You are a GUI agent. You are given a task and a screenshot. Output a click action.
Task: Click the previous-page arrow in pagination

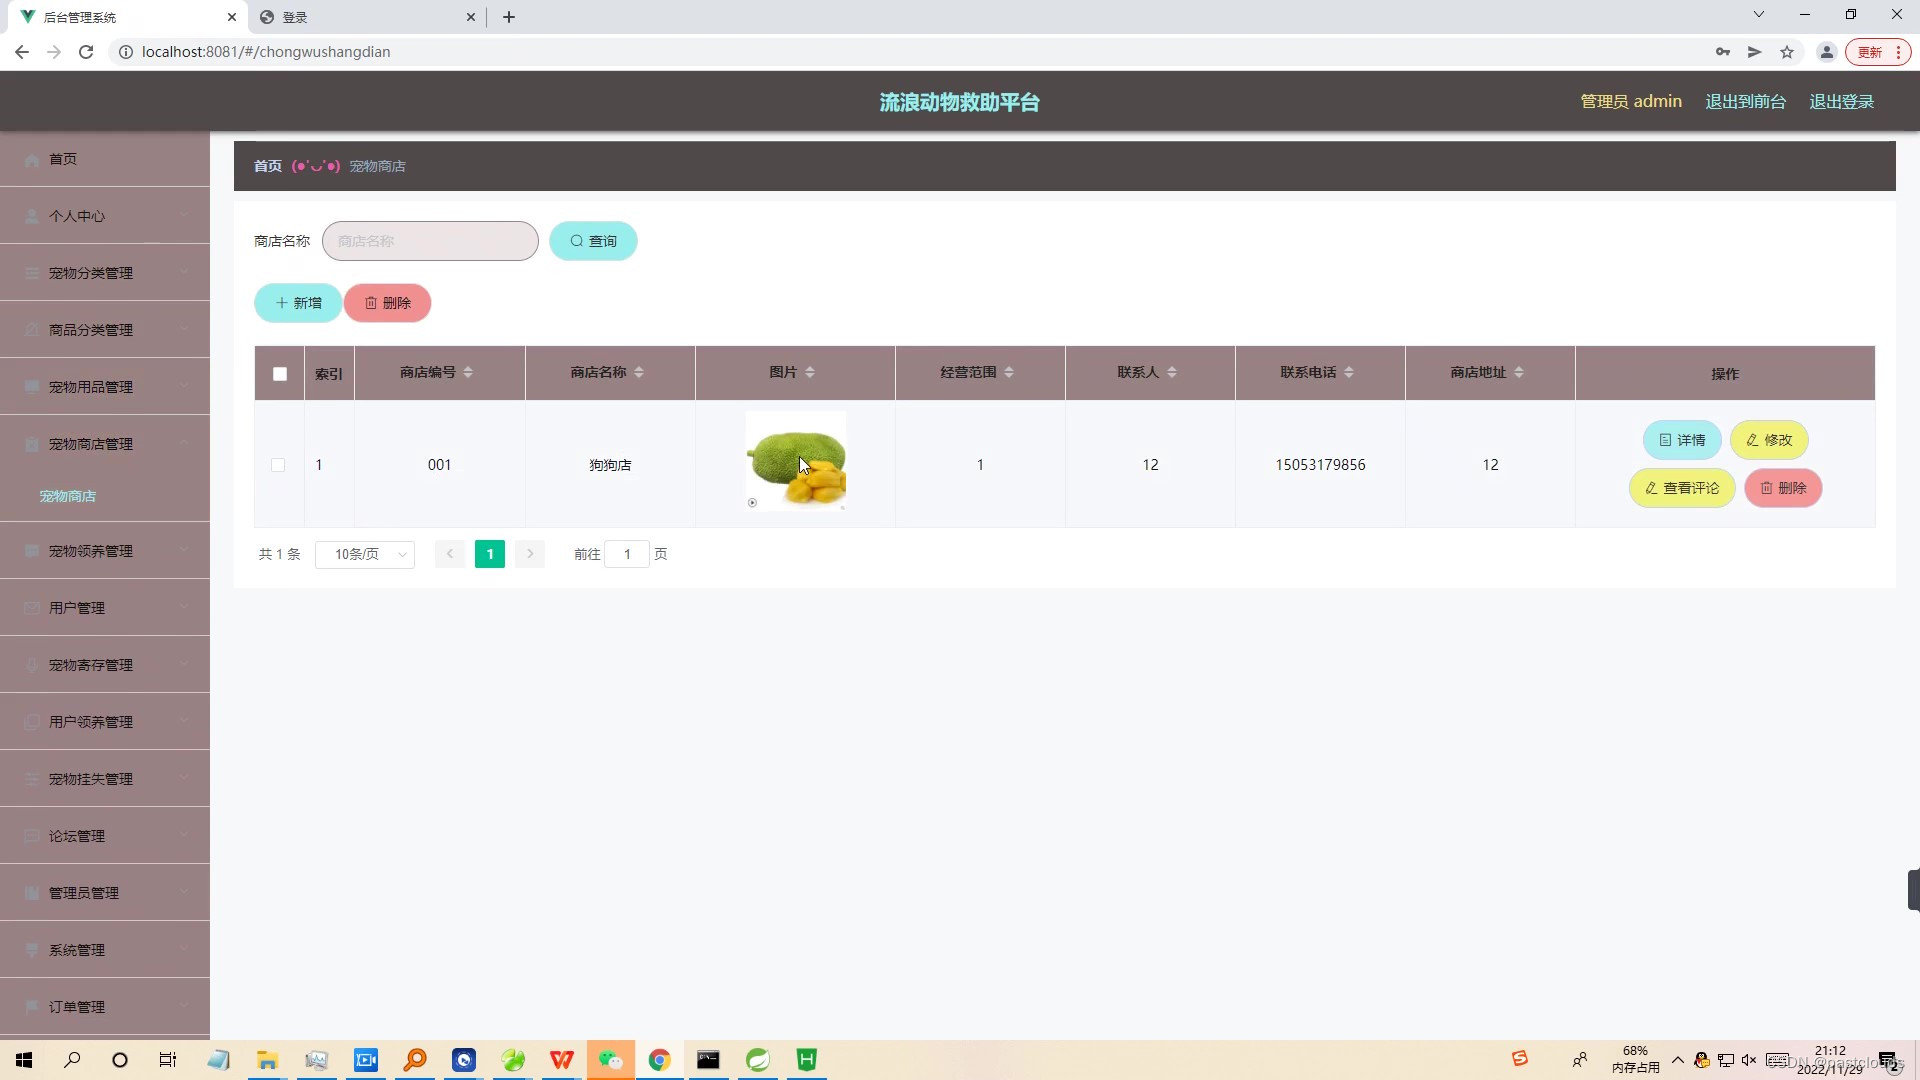tap(449, 554)
